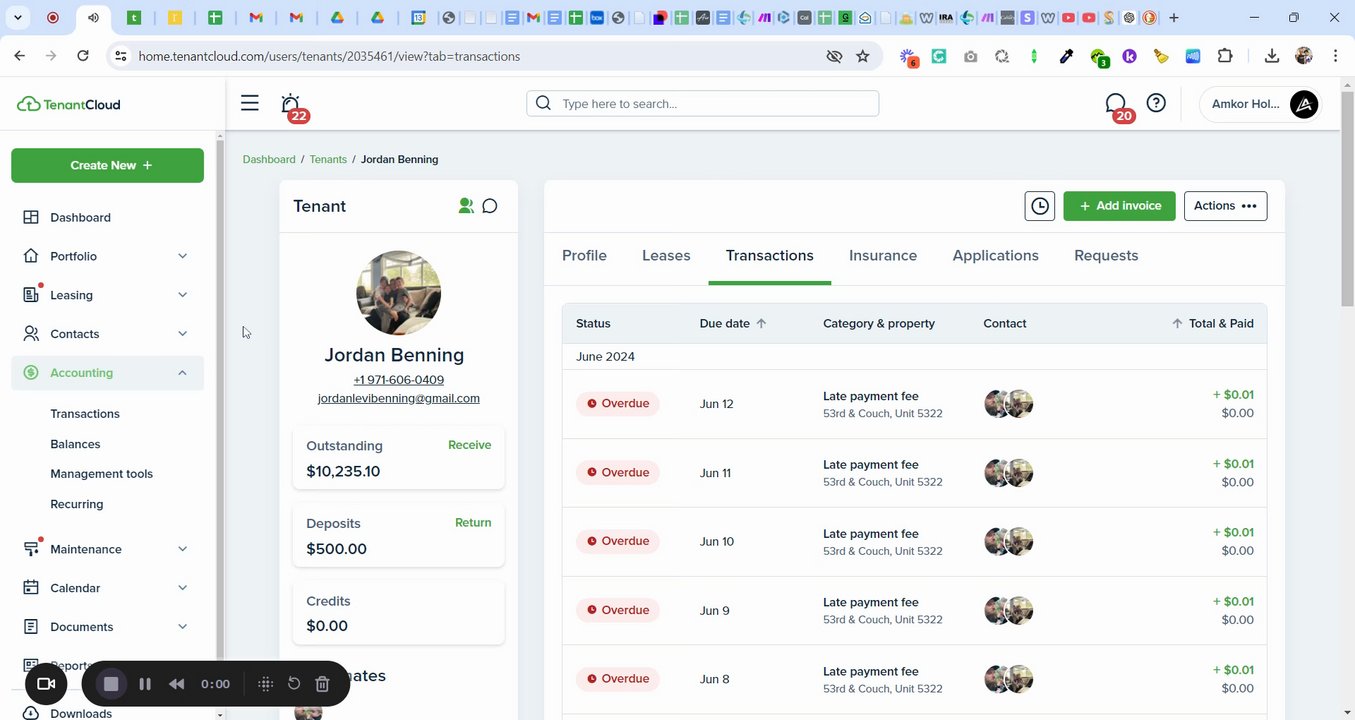Screen dimensions: 1355x720
Task: Click the Leasing sidebar icon
Action: pos(31,295)
